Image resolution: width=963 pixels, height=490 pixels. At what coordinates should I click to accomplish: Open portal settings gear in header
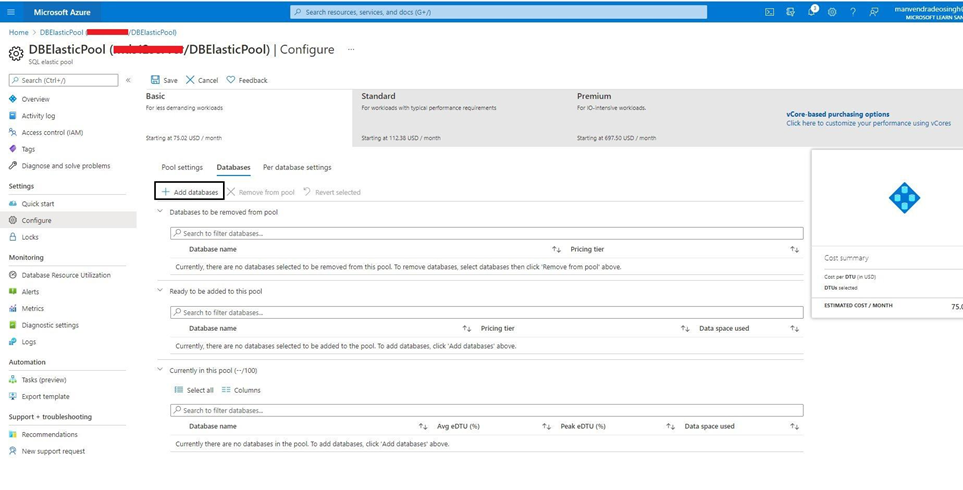coord(832,12)
